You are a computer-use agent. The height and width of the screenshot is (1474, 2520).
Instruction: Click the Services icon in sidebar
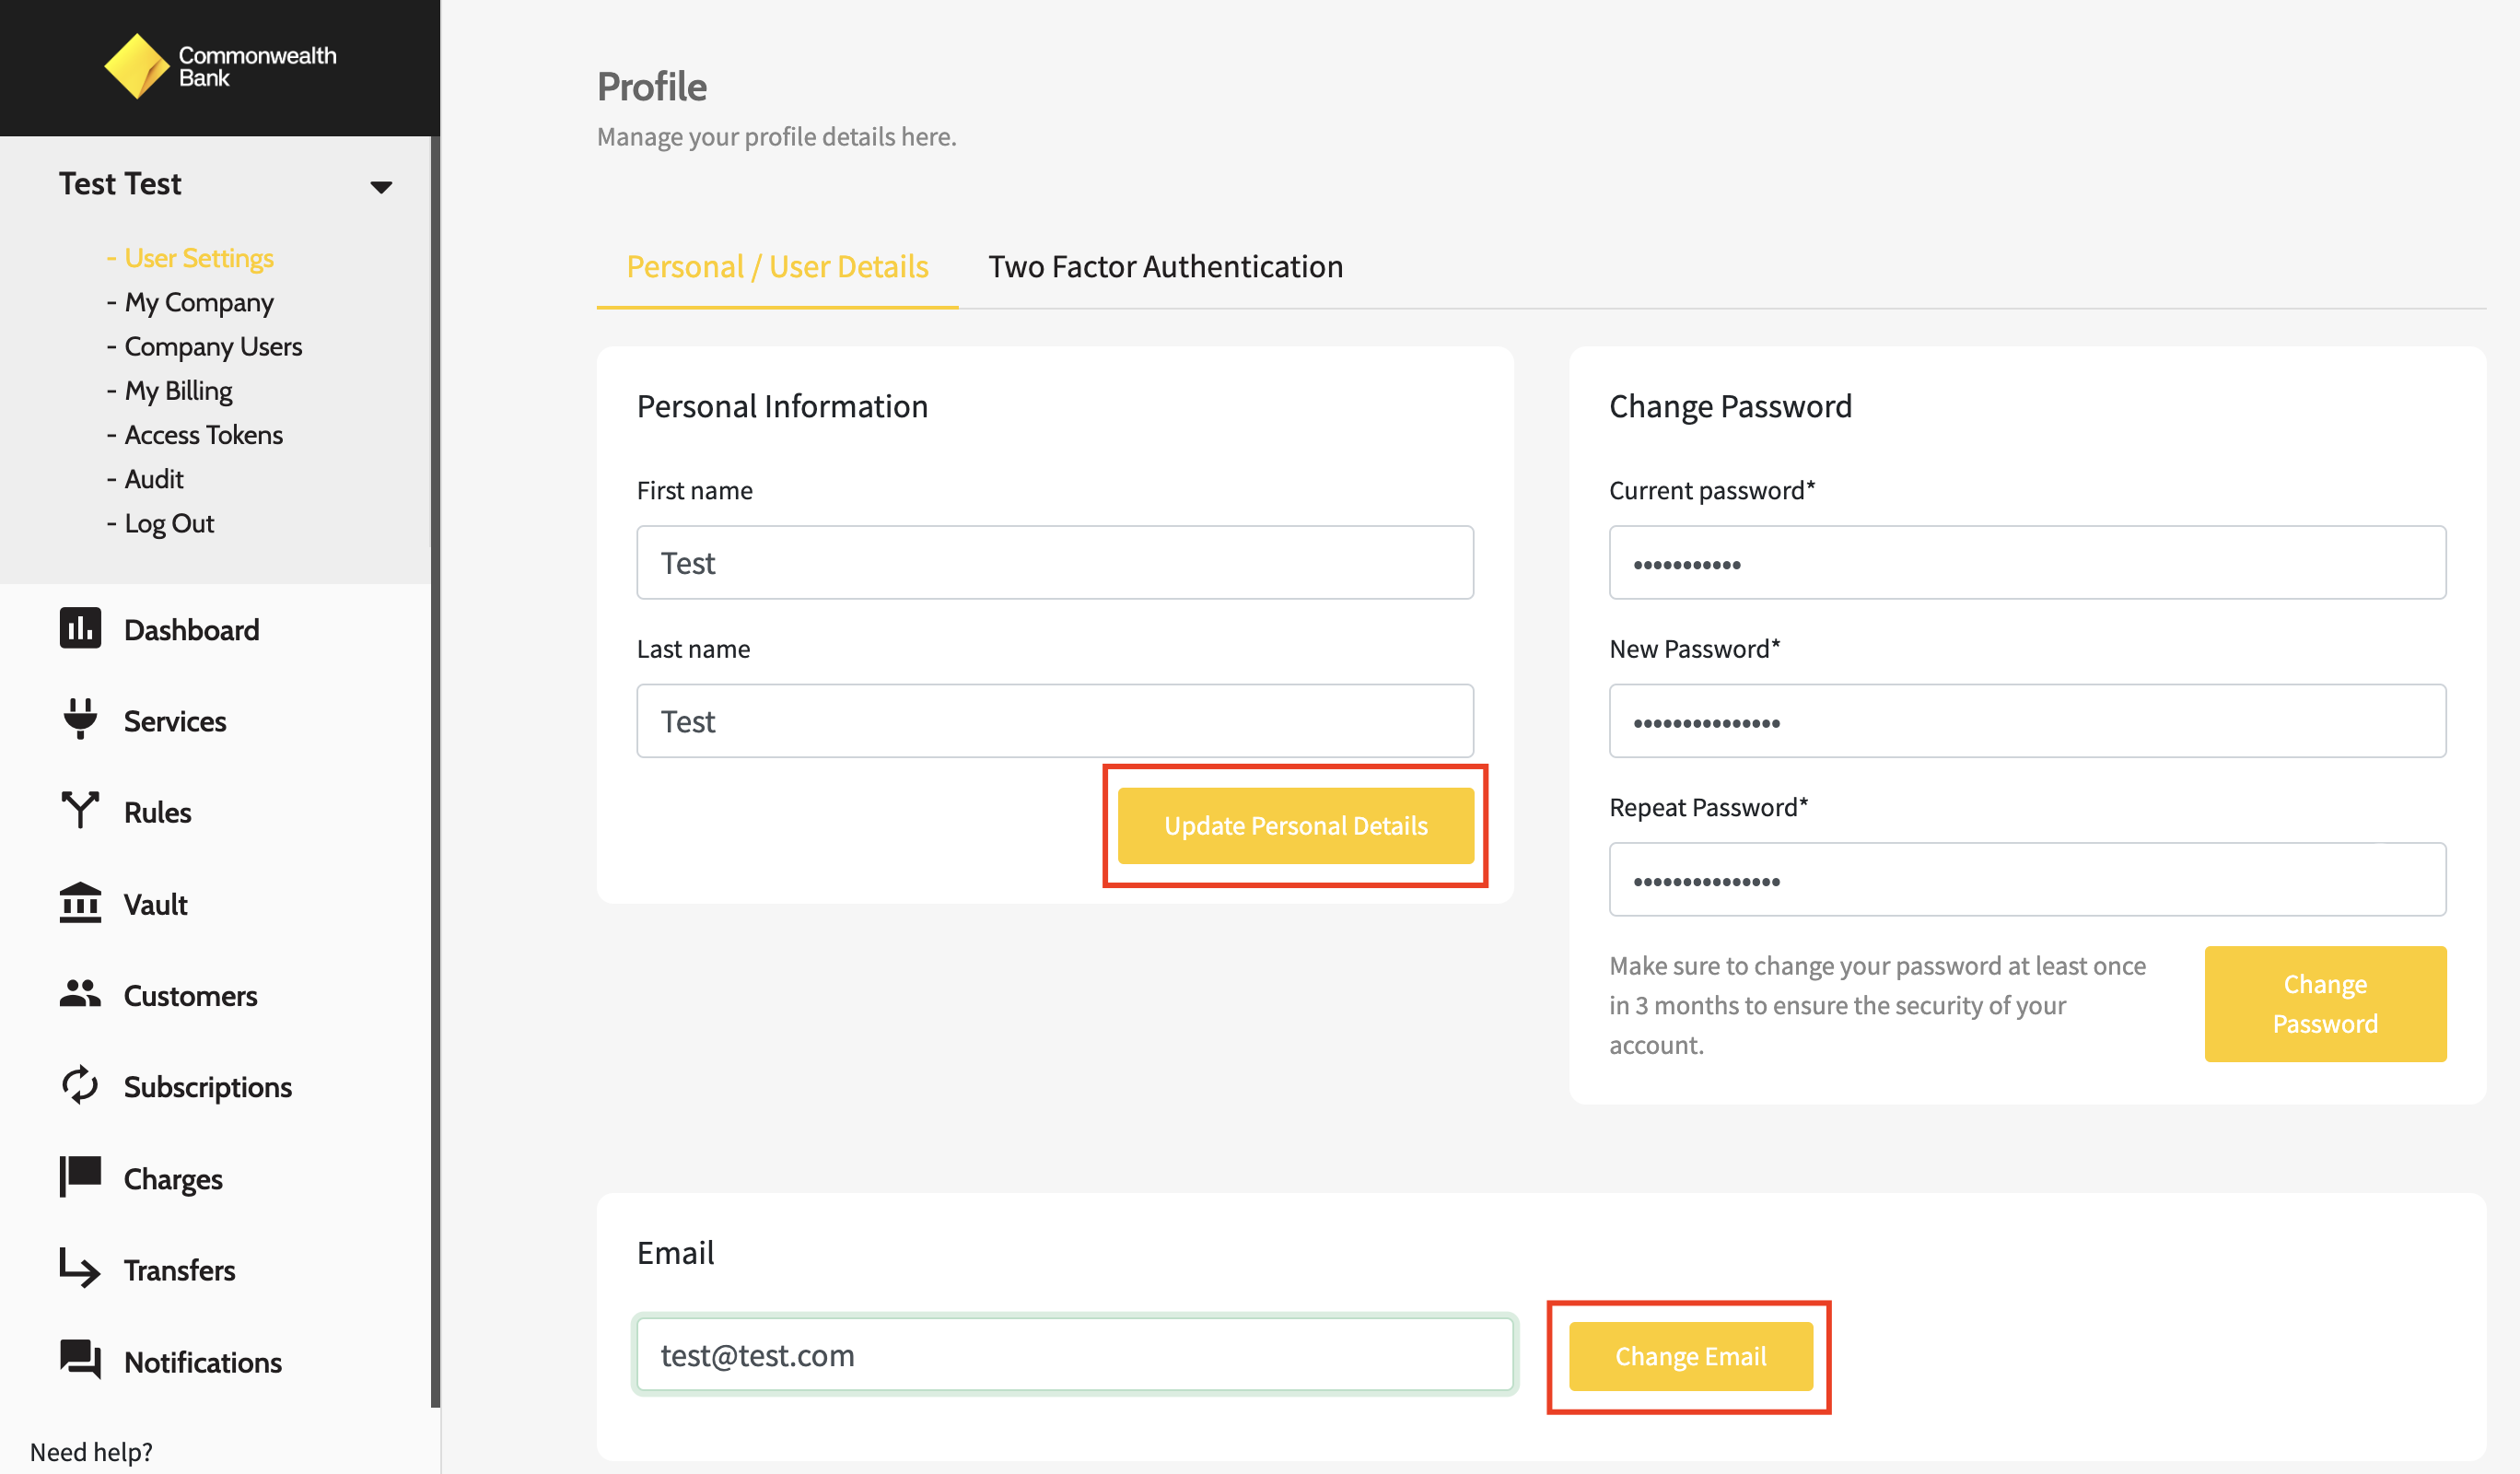(x=82, y=719)
